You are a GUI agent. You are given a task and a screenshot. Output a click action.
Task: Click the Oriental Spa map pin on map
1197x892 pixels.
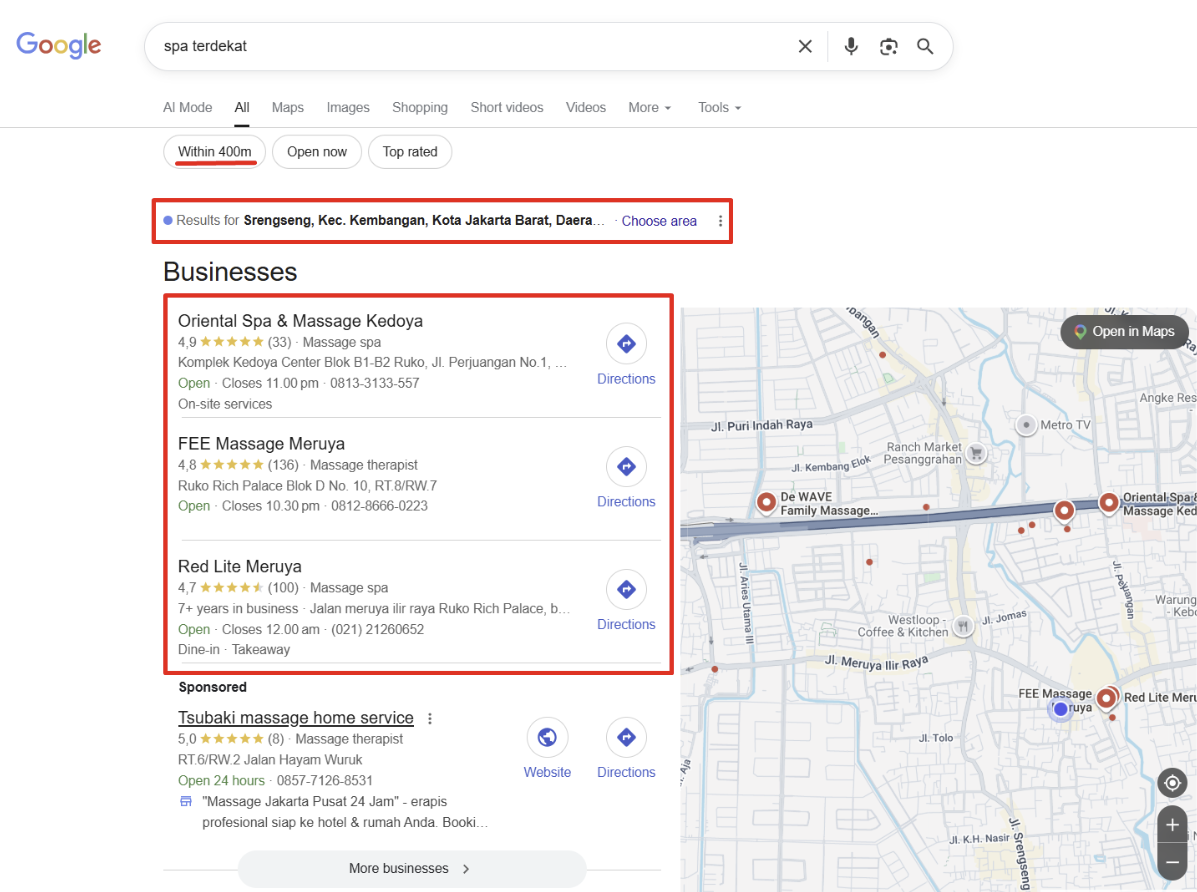(x=1108, y=503)
